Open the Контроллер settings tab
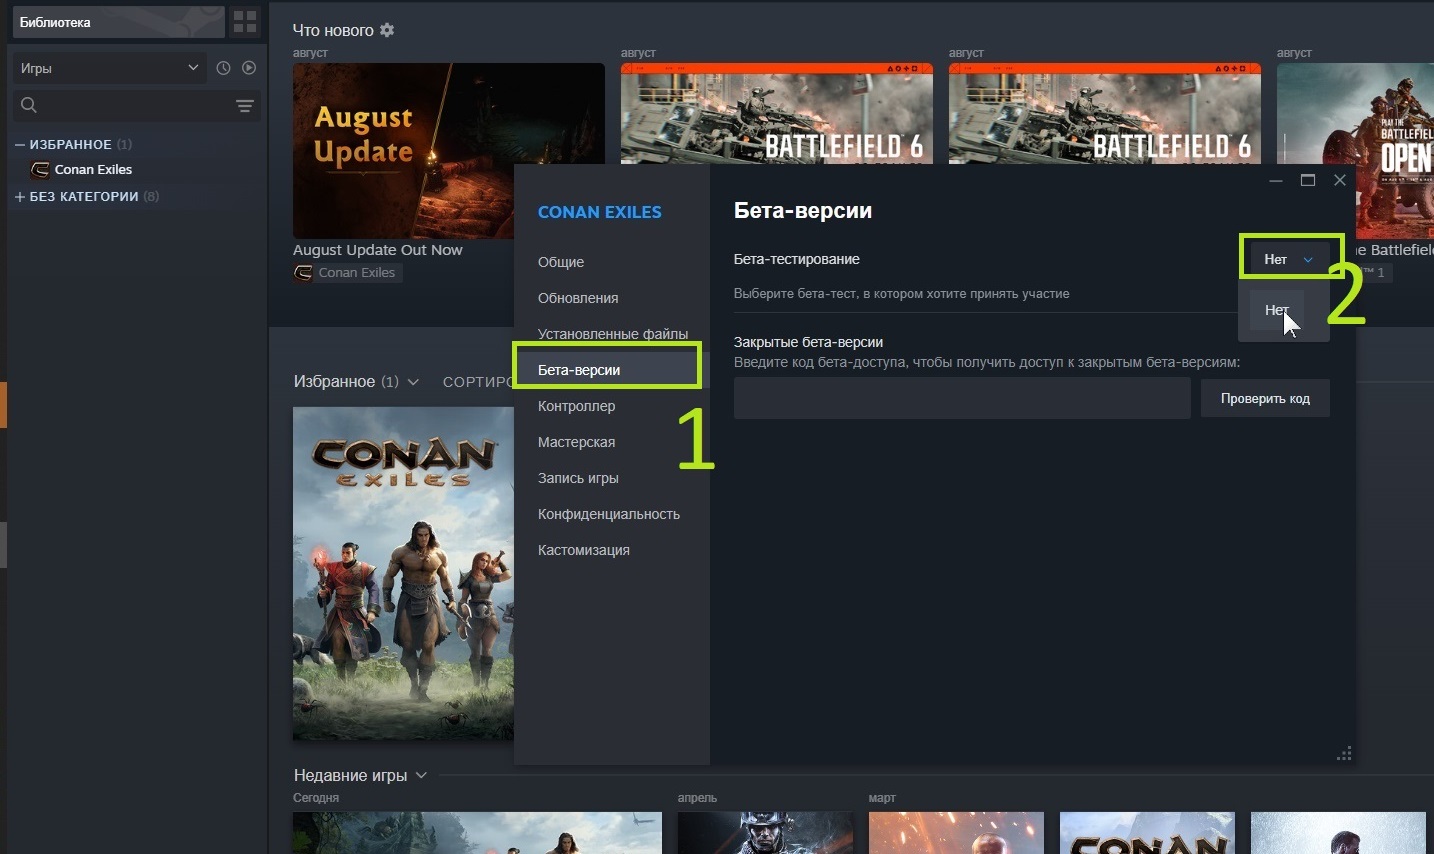 576,406
